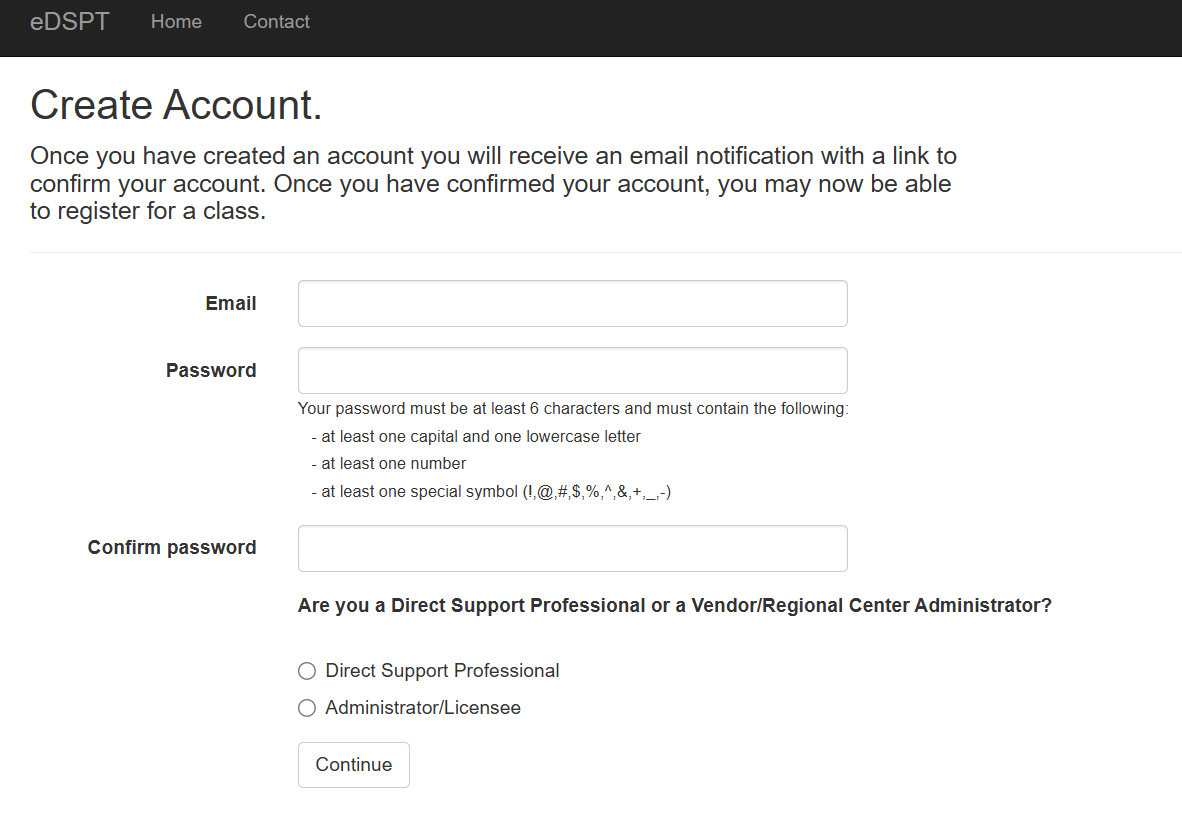
Task: Click the Create Account heading
Action: pyautogui.click(x=176, y=104)
